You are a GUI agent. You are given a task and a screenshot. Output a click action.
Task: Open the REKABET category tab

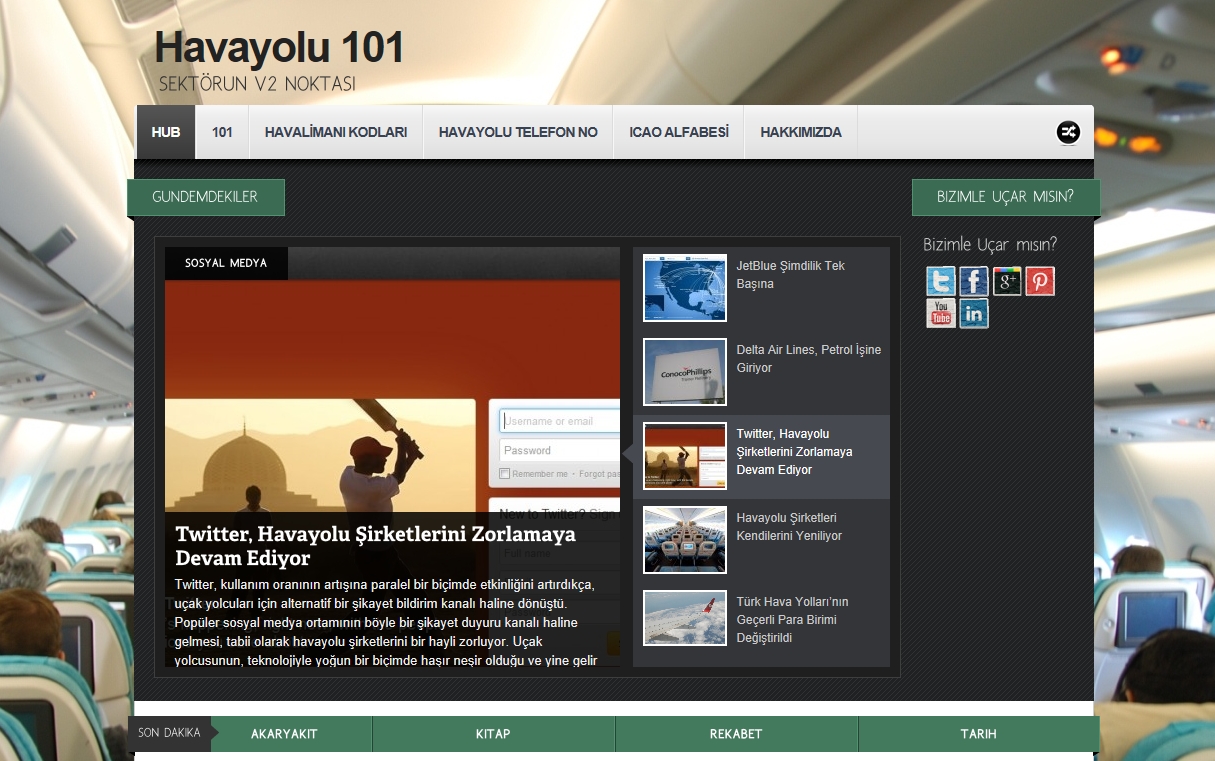click(x=736, y=734)
